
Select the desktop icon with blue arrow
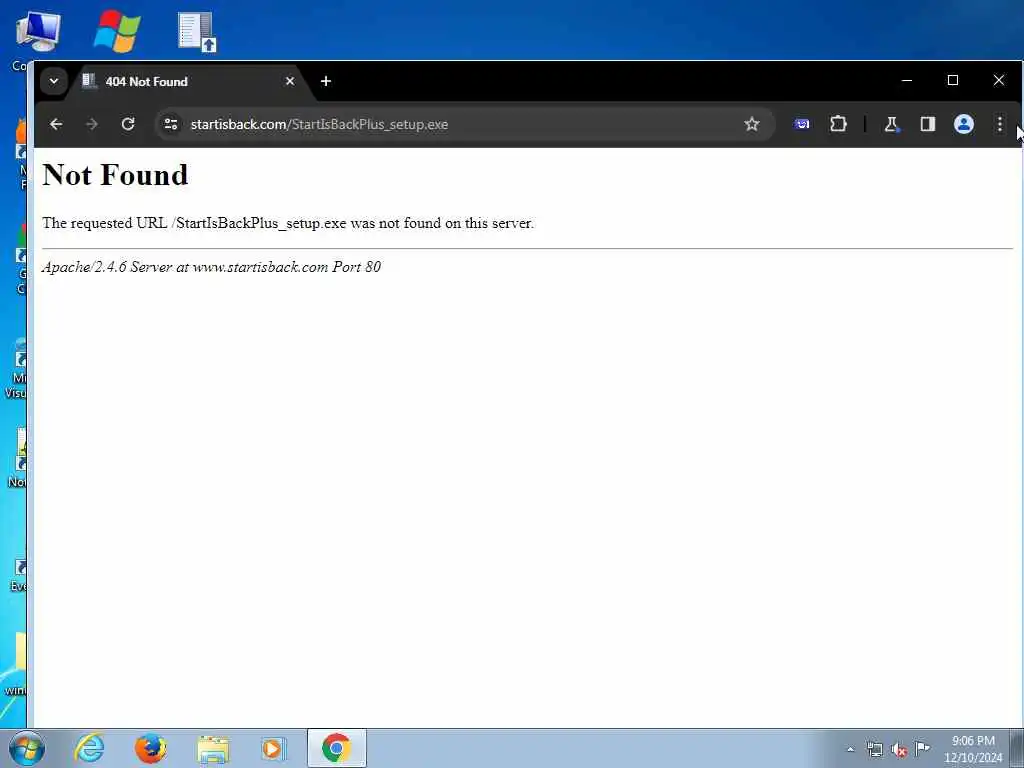coord(197,32)
